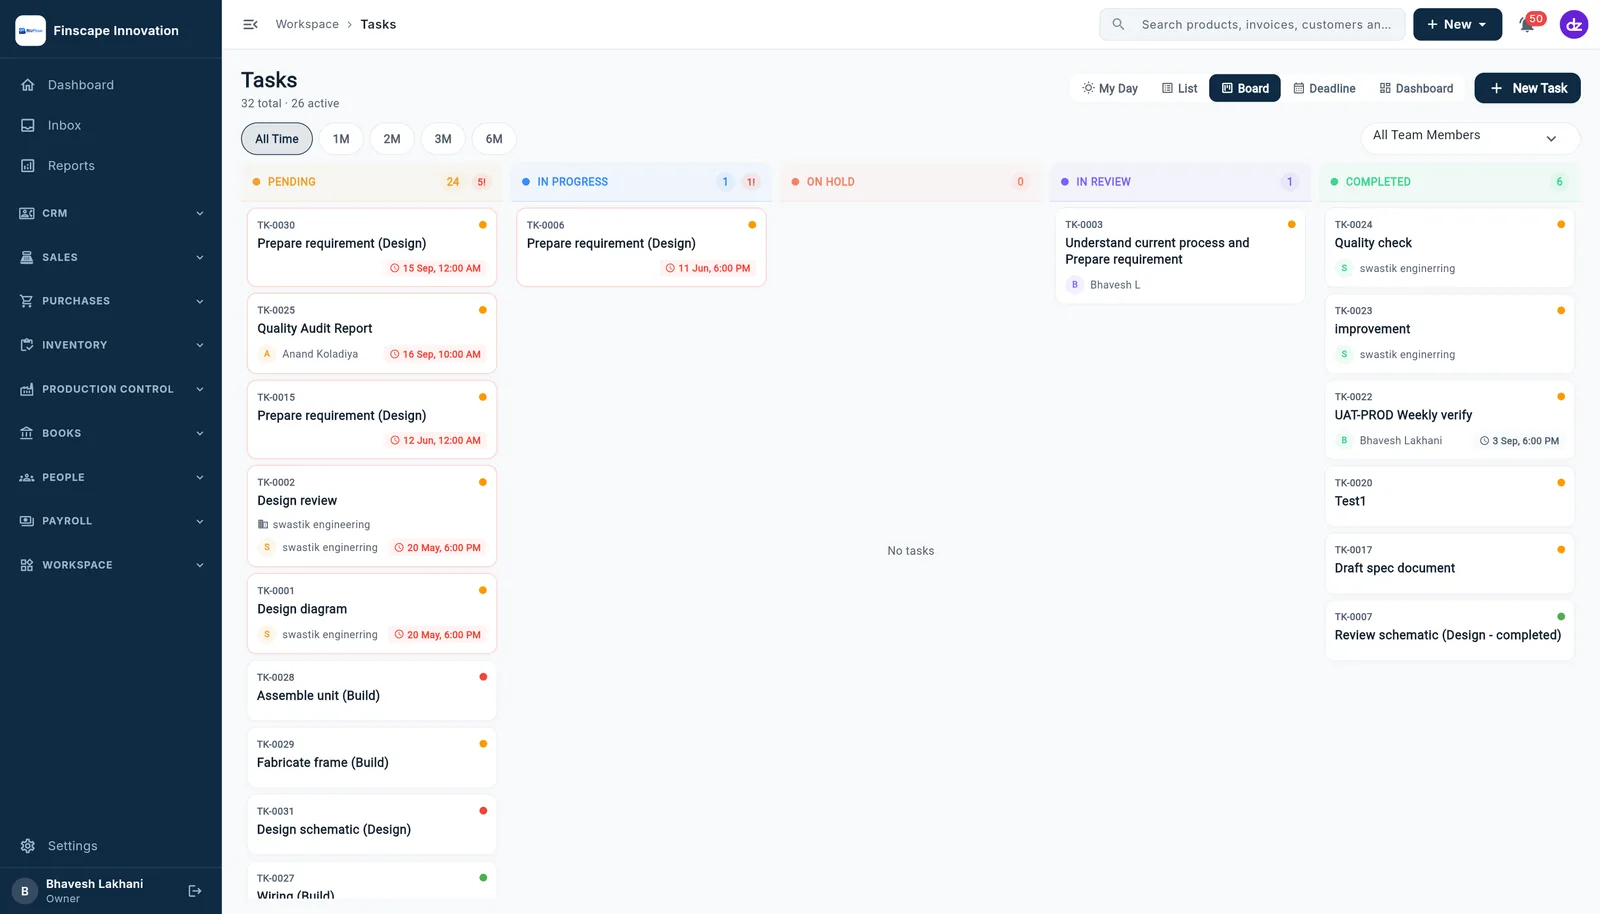Select the 6M time filter
Screen dimensions: 1600x914
tap(494, 139)
